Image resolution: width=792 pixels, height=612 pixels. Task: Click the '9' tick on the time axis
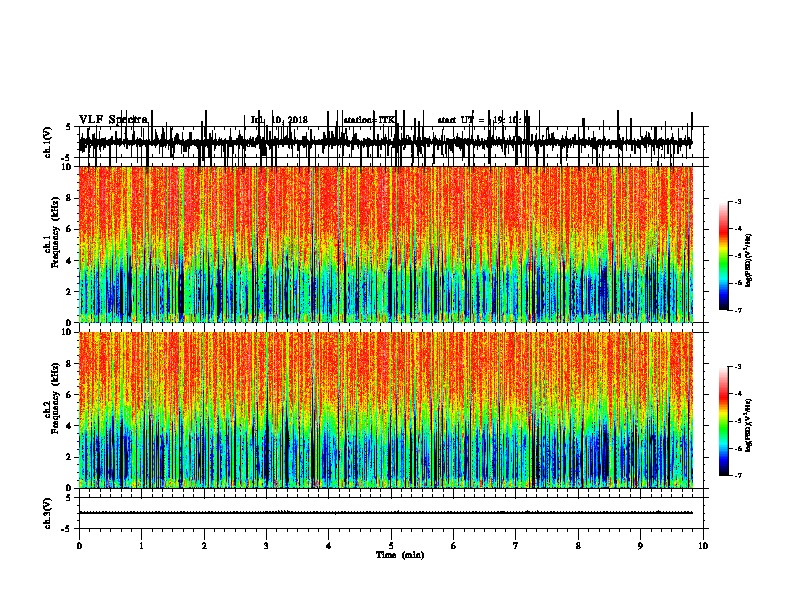tap(640, 546)
